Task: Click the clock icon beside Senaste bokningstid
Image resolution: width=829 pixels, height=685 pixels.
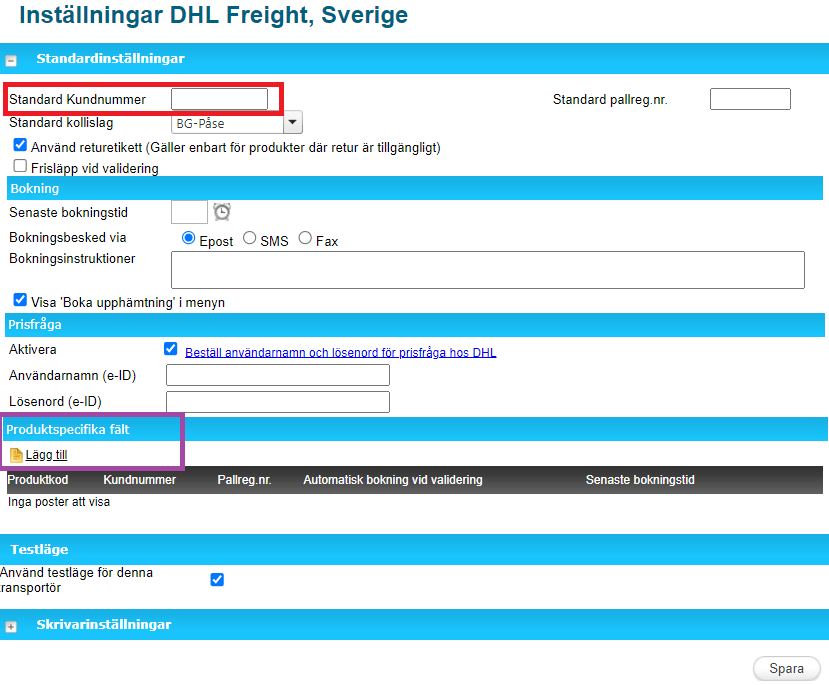Action: (222, 212)
